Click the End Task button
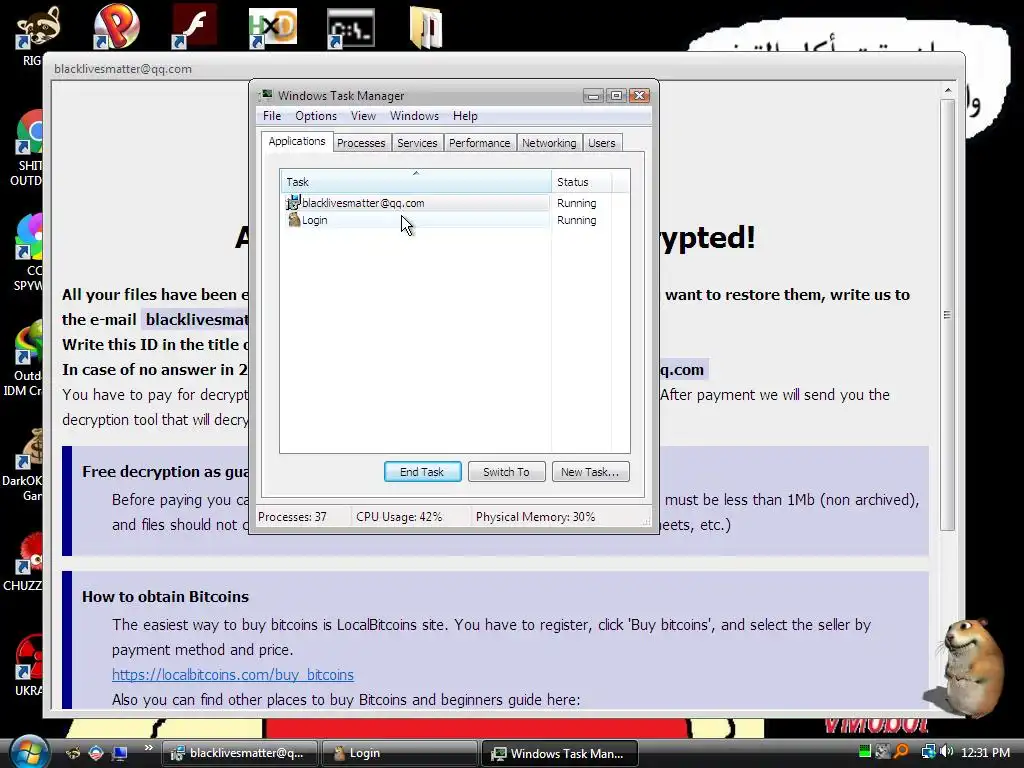Image resolution: width=1024 pixels, height=768 pixels. click(423, 472)
